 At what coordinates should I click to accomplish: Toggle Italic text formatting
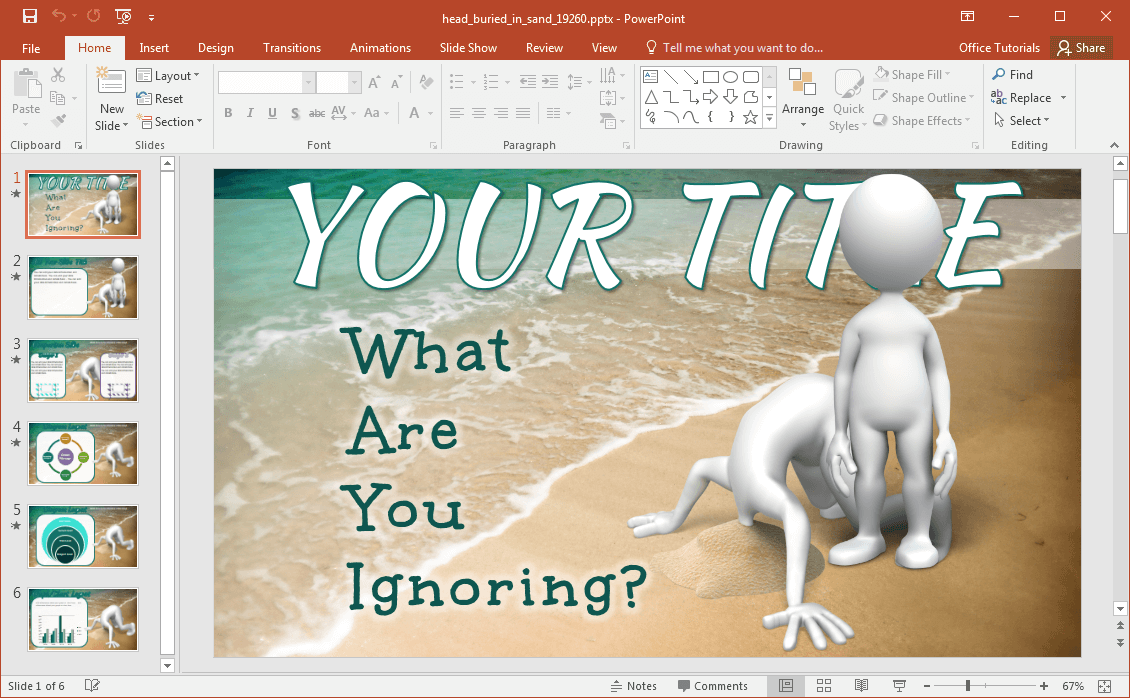tap(250, 113)
